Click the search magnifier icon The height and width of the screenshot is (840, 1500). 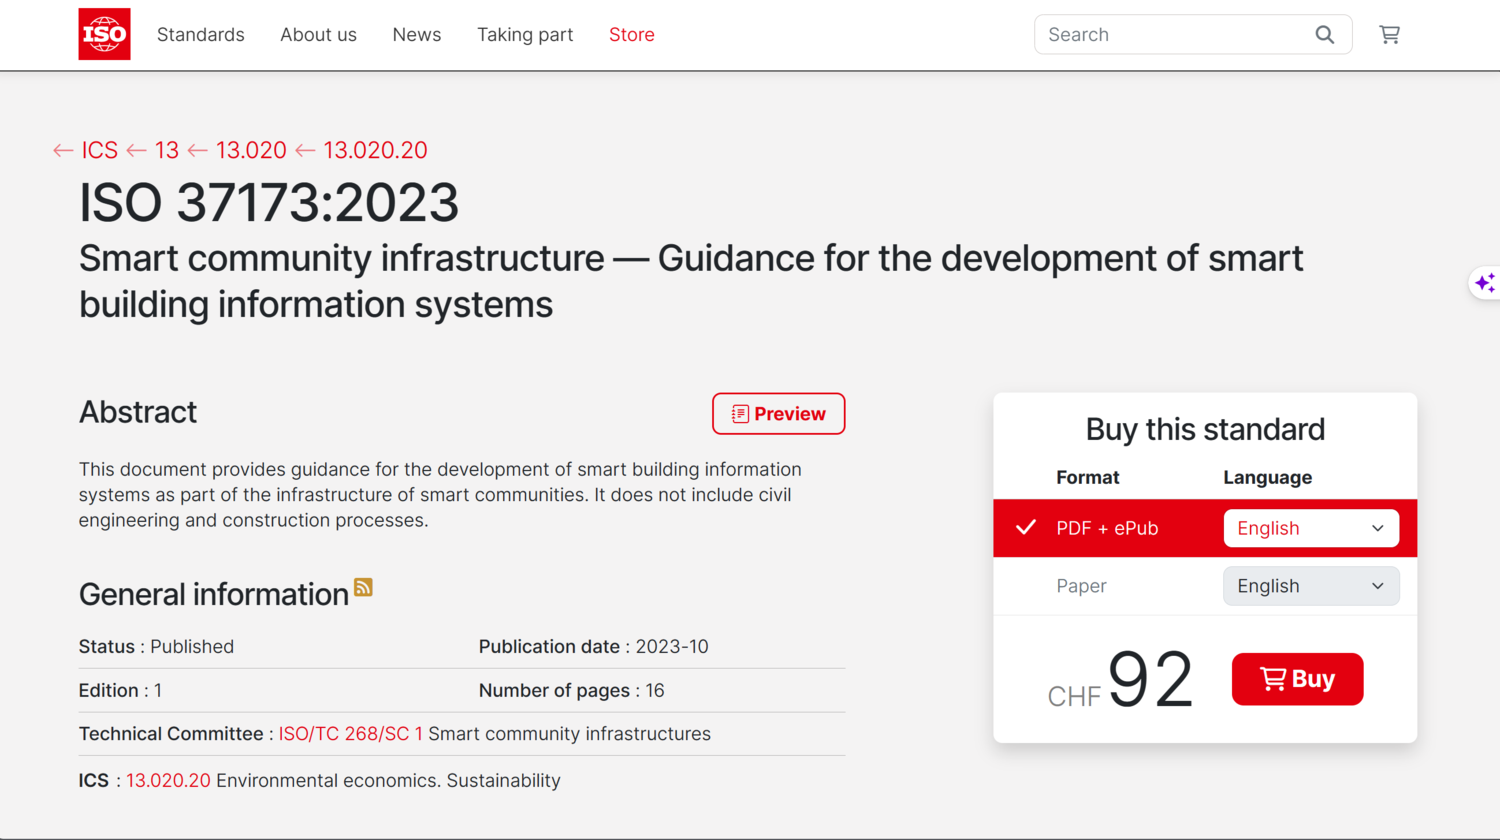(x=1325, y=35)
